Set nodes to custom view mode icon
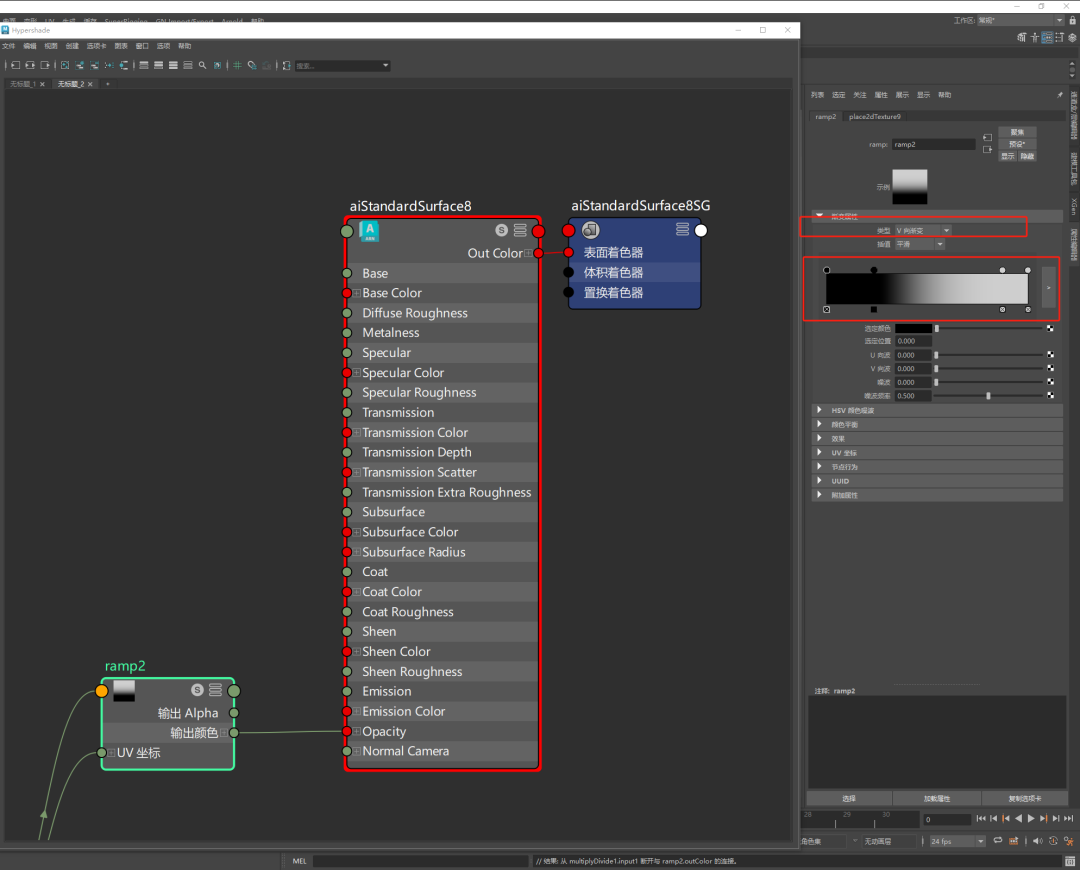The height and width of the screenshot is (870, 1080). pyautogui.click(x=188, y=65)
